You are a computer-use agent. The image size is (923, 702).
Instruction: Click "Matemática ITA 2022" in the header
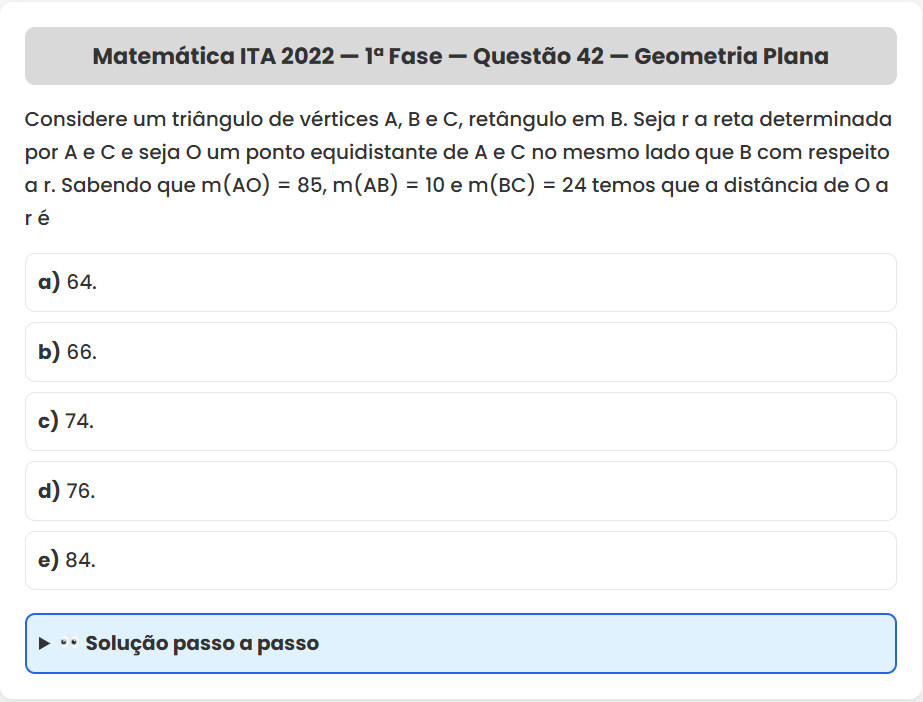click(x=213, y=56)
